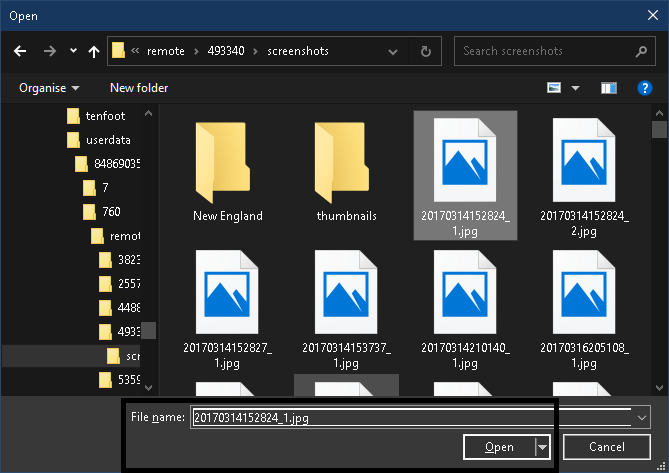Select the 2557 folder in tree
The height and width of the screenshot is (473, 669).
(x=119, y=284)
